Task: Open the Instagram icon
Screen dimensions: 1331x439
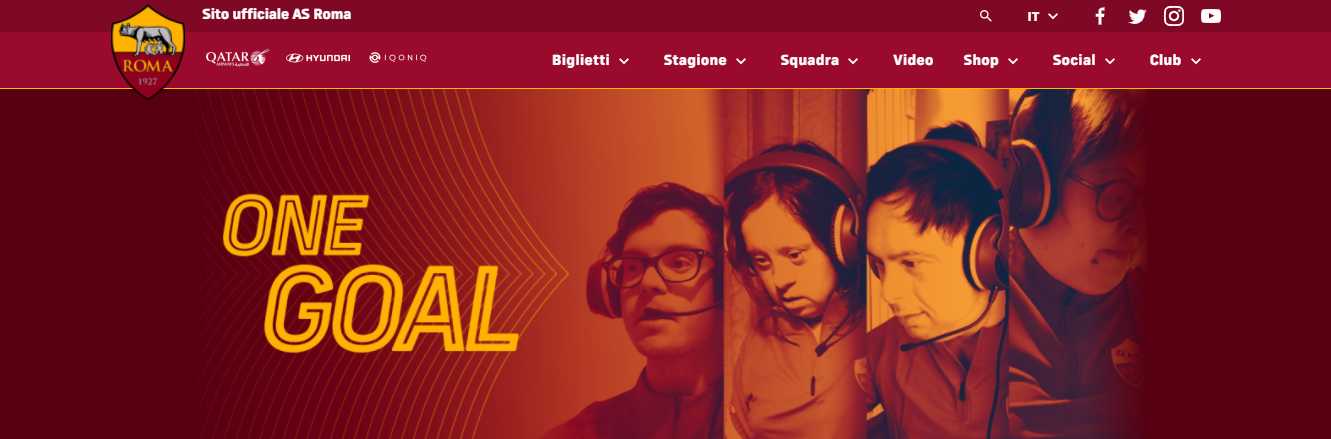Action: coord(1174,16)
